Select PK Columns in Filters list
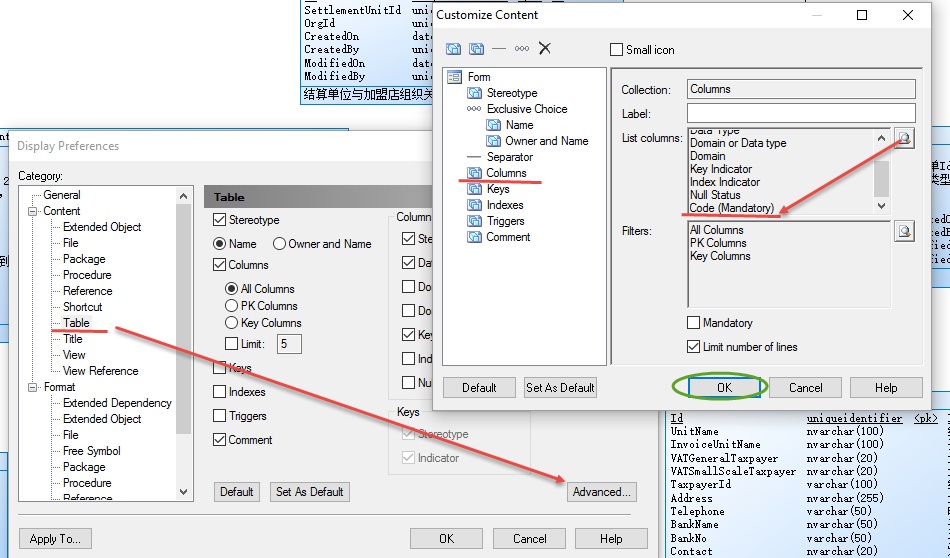 (718, 243)
